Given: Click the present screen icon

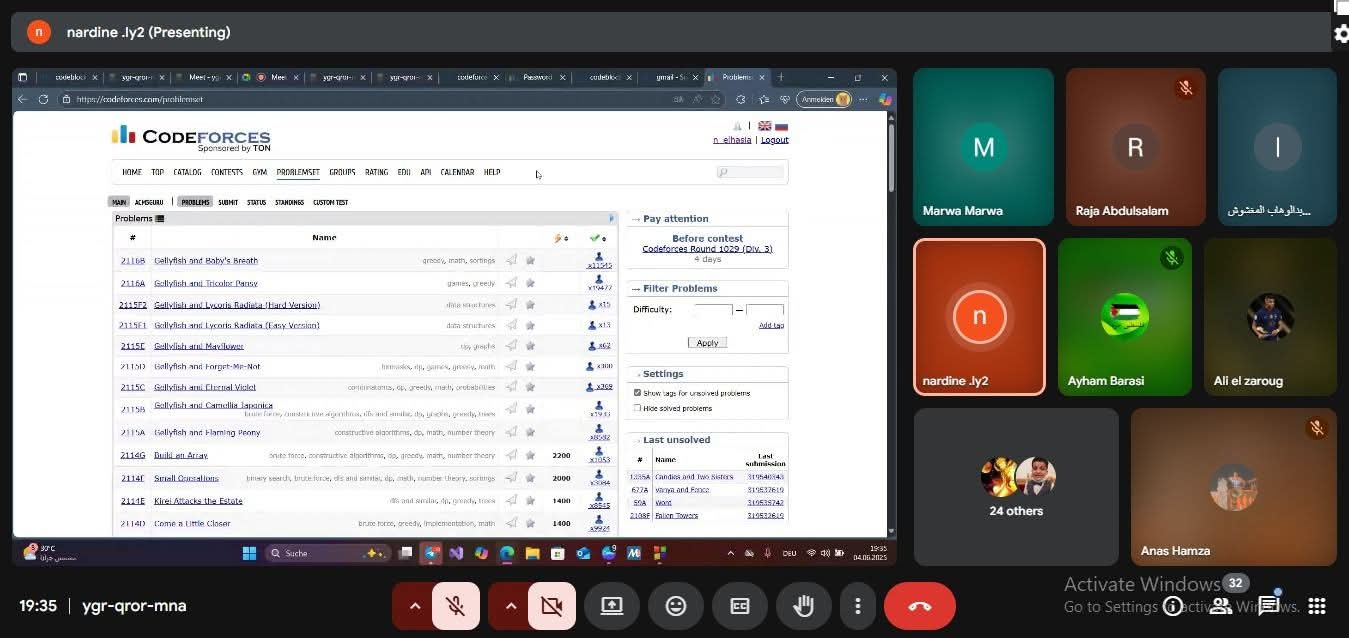Looking at the screenshot, I should point(612,606).
